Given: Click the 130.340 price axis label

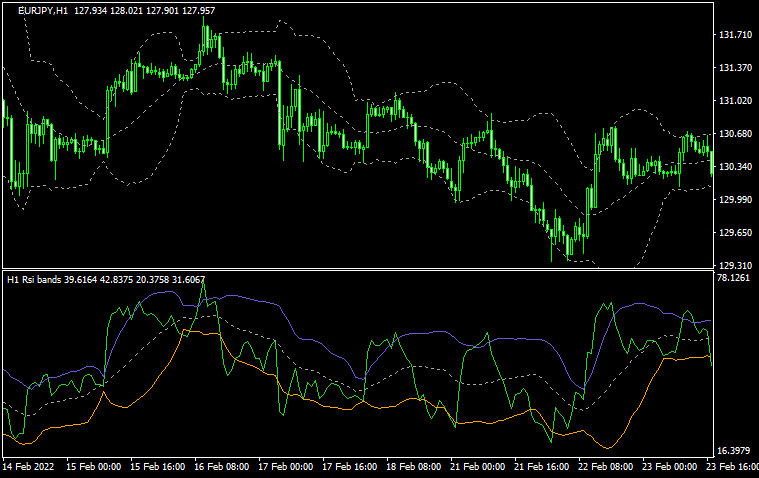Looking at the screenshot, I should click(x=736, y=167).
